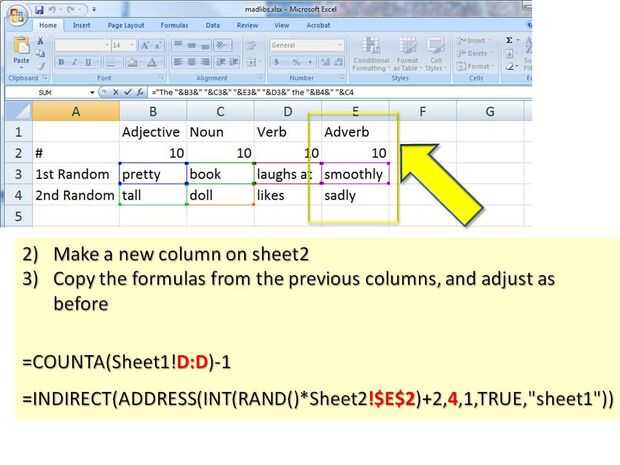Apply Comma style format
Screen dimensions: 620x465
[x=310, y=62]
